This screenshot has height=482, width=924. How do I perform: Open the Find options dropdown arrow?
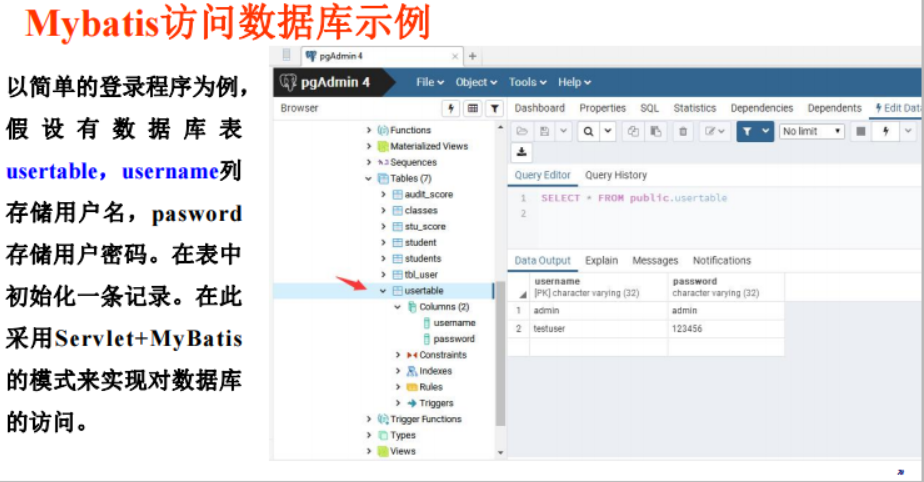(608, 131)
